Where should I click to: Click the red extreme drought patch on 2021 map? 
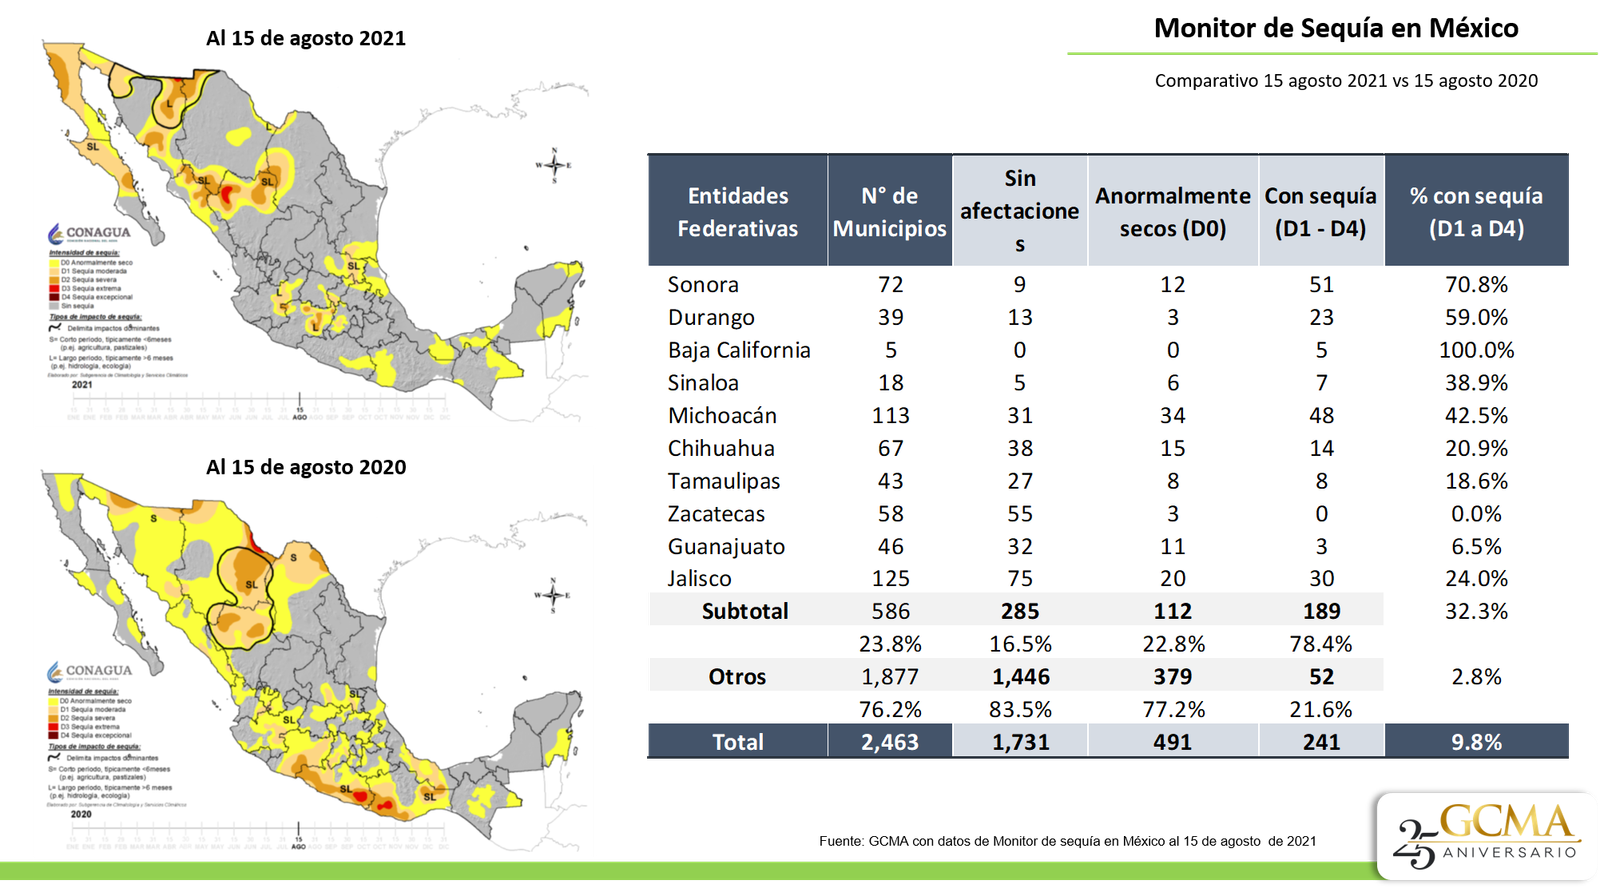(x=227, y=194)
